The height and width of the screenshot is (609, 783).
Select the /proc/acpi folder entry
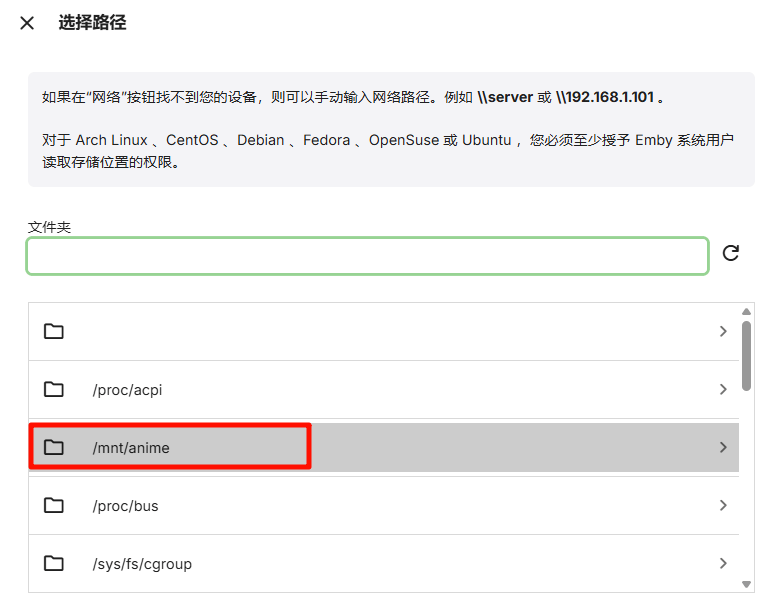tap(127, 390)
